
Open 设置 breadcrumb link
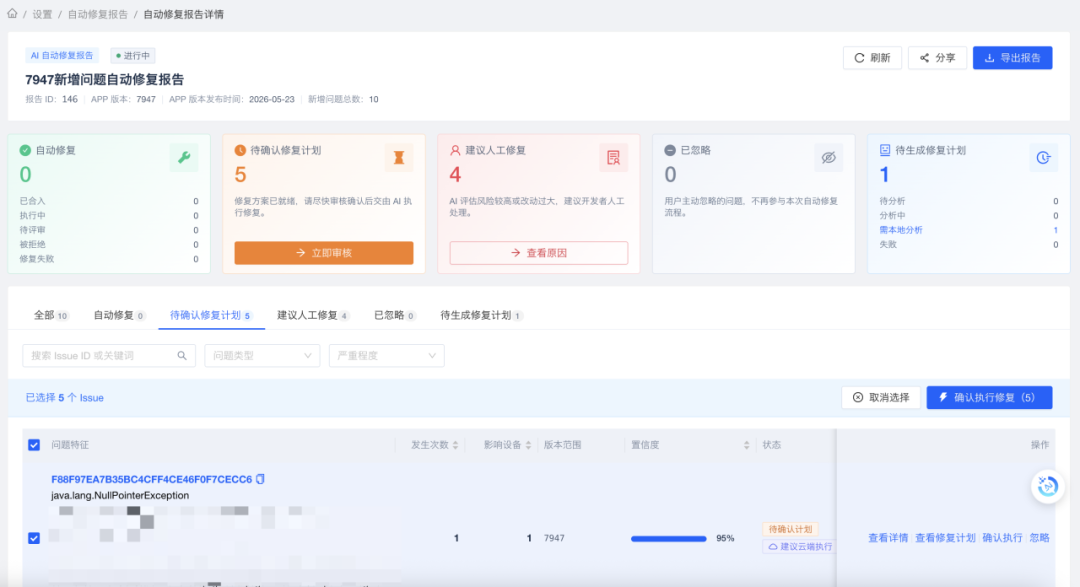tap(42, 14)
